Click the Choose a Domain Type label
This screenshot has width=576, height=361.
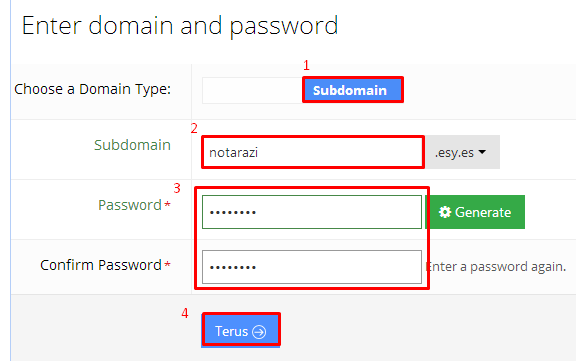coord(93,89)
